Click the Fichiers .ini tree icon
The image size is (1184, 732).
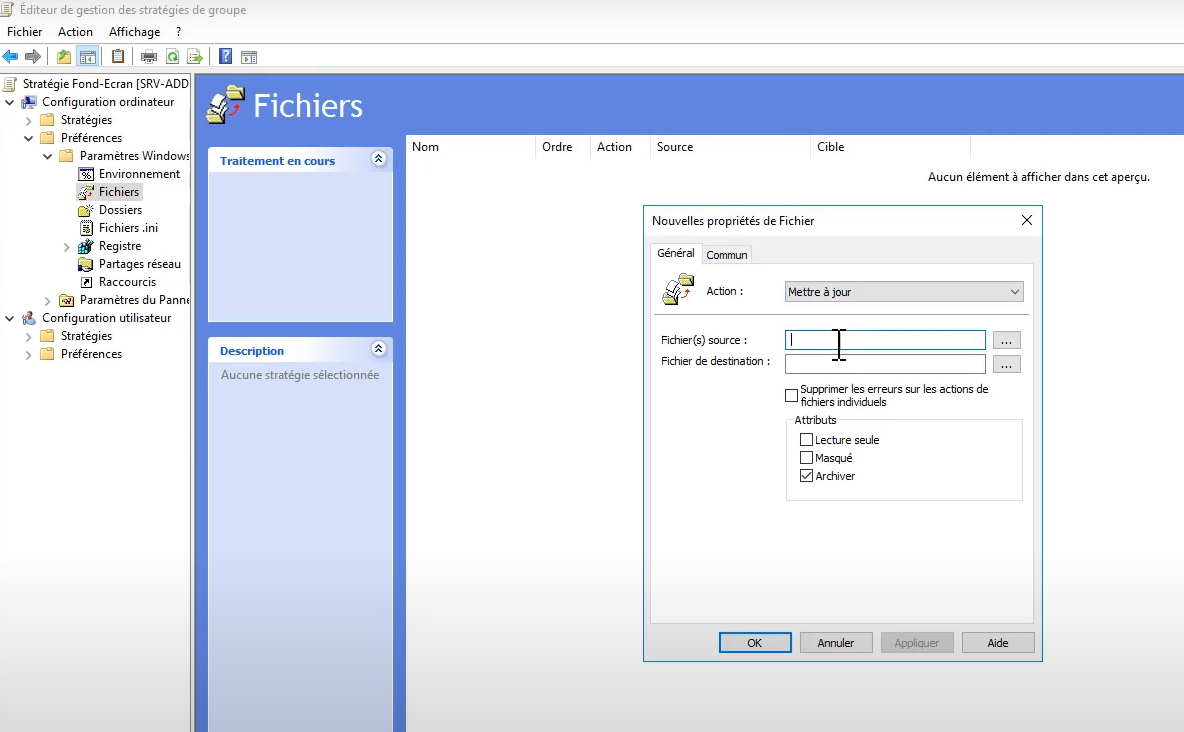click(86, 228)
